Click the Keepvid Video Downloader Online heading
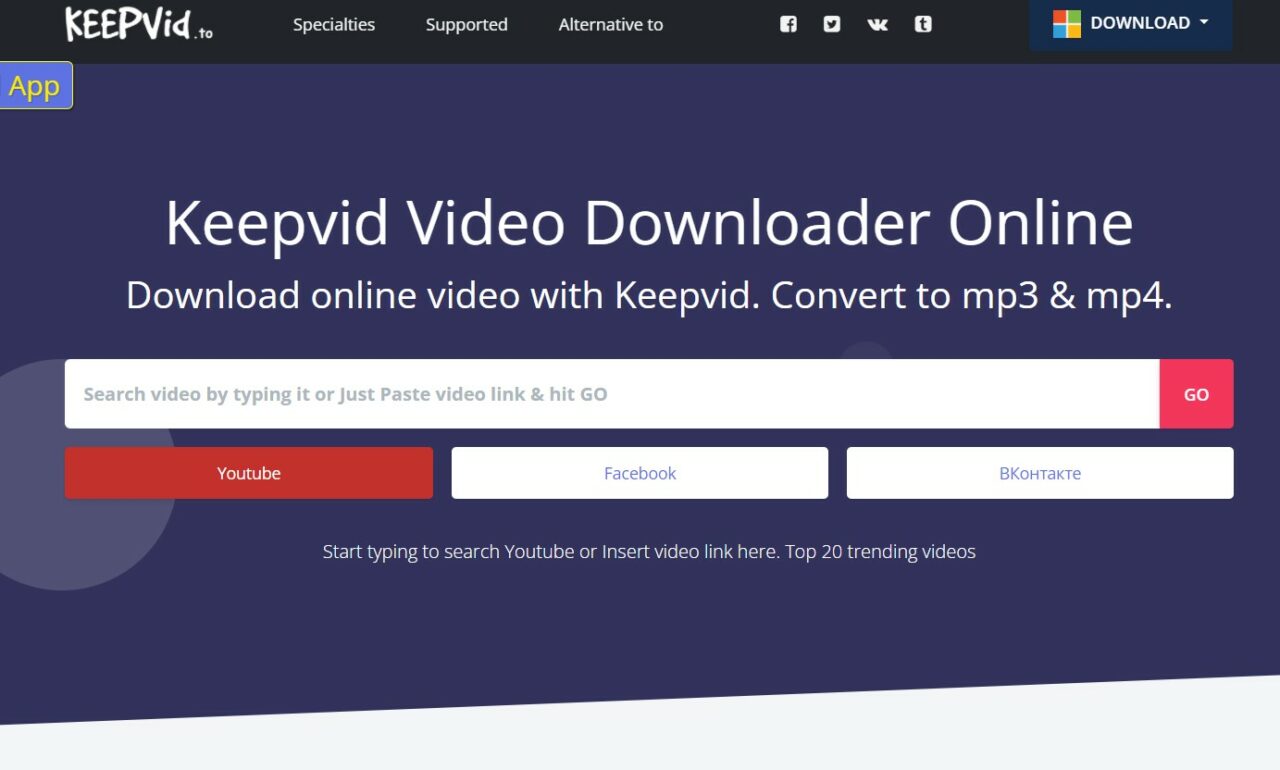This screenshot has width=1280, height=770. tap(649, 222)
